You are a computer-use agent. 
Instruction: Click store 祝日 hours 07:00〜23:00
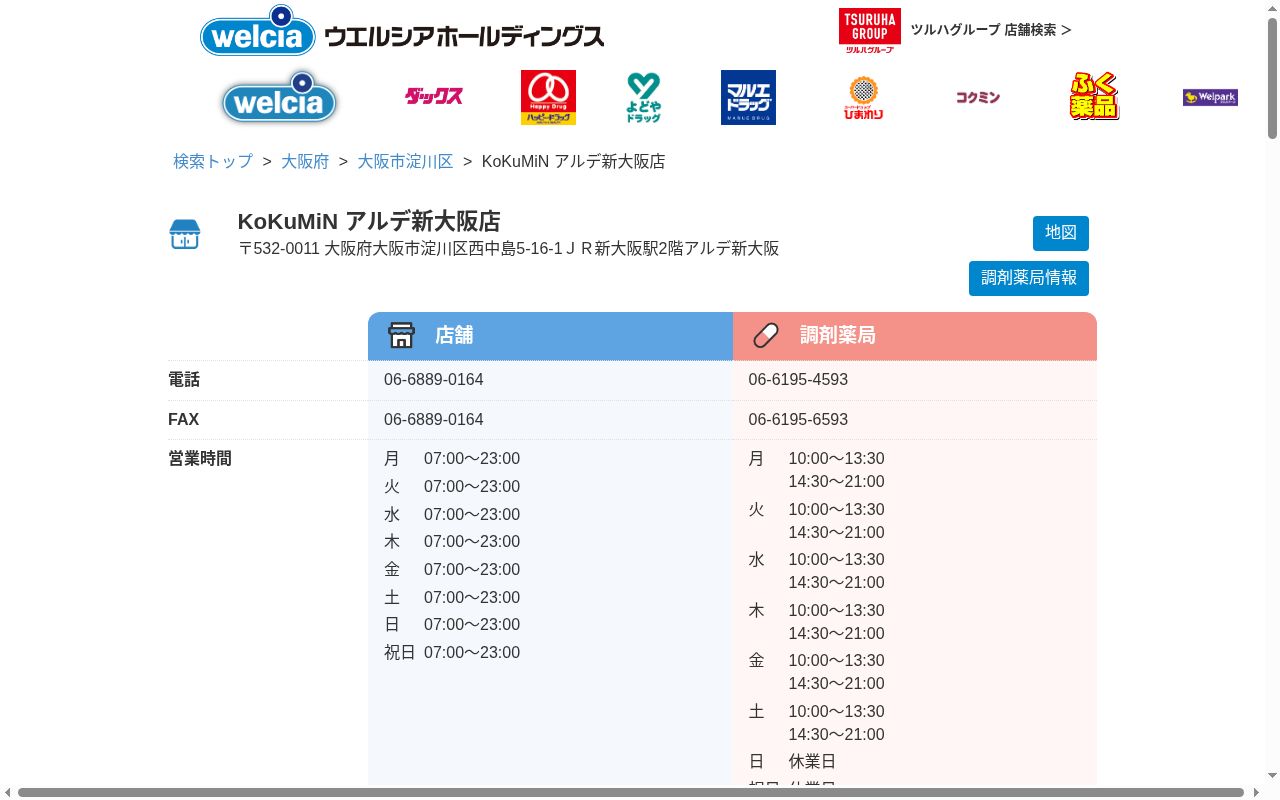click(472, 653)
